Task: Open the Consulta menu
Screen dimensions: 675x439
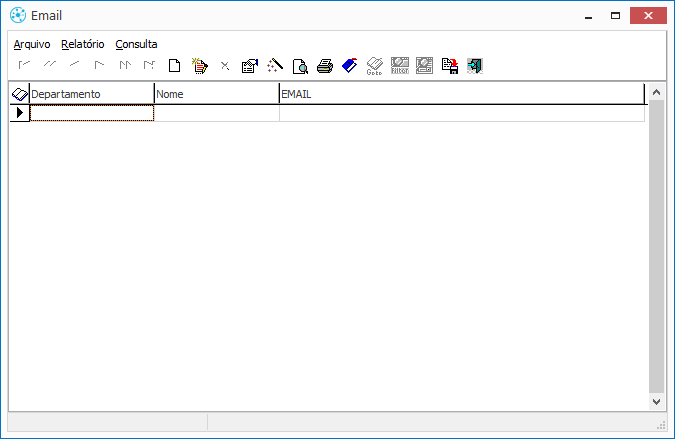Action: 136,44
